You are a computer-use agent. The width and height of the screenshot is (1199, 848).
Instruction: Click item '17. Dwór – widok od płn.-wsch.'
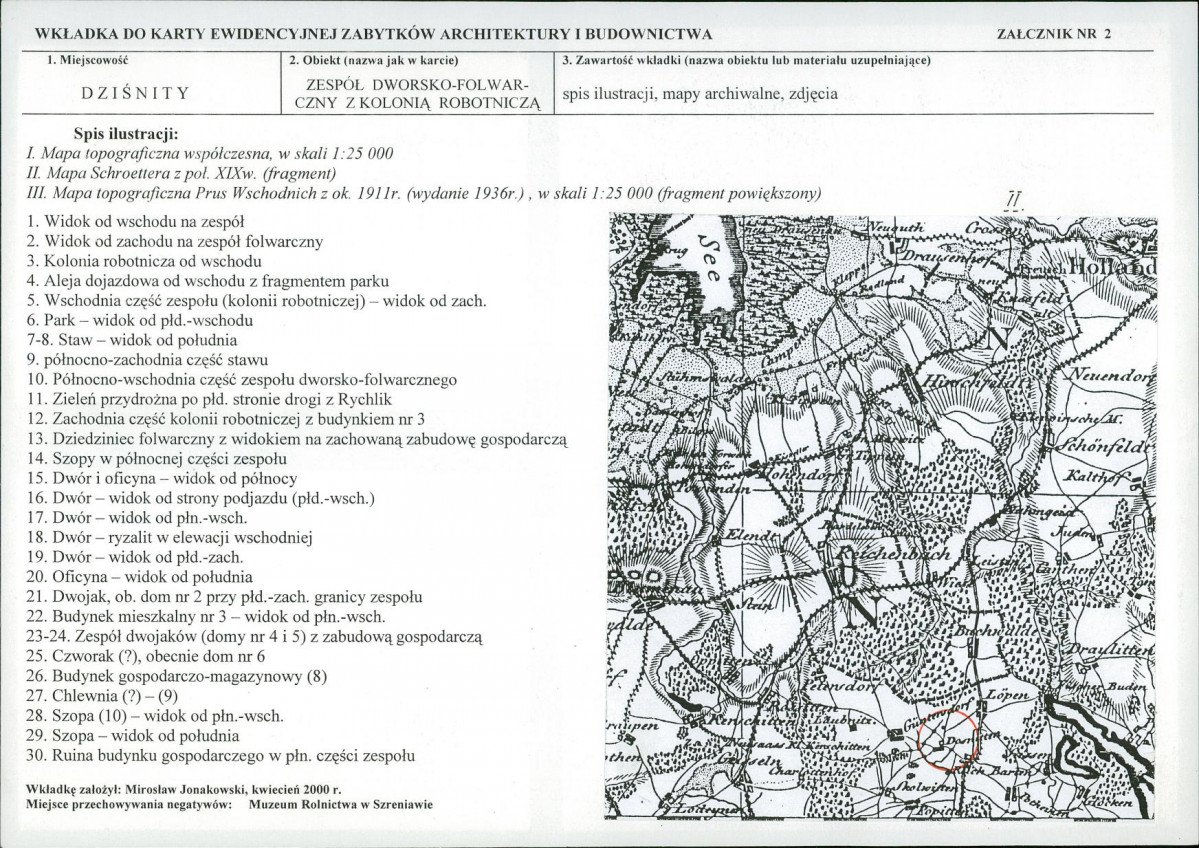[137, 518]
